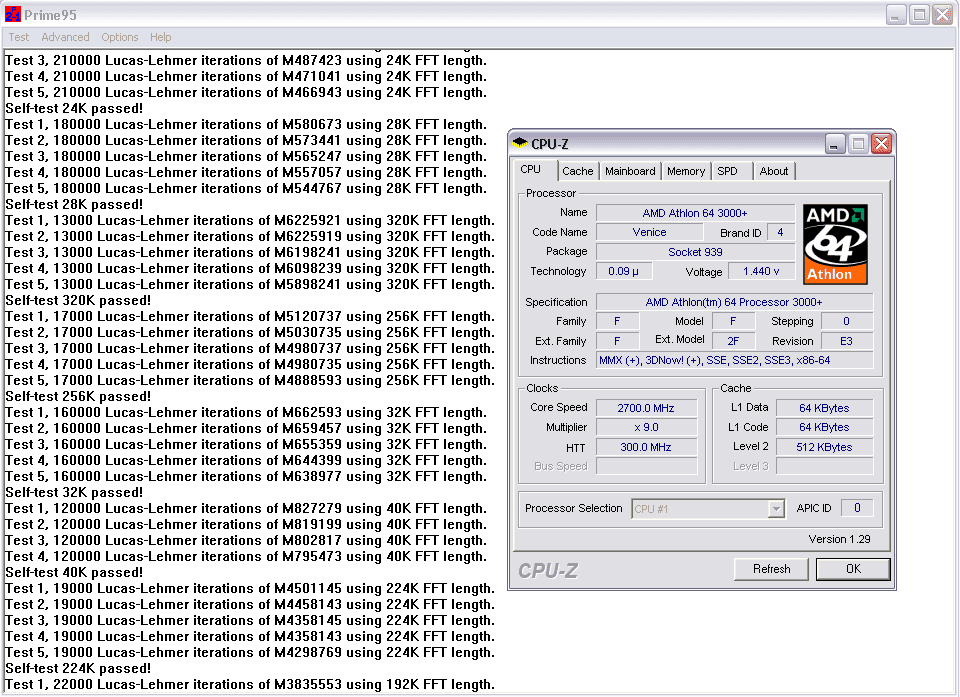Image resolution: width=960 pixels, height=697 pixels.
Task: Click the L1 Code cache value
Action: 824,428
